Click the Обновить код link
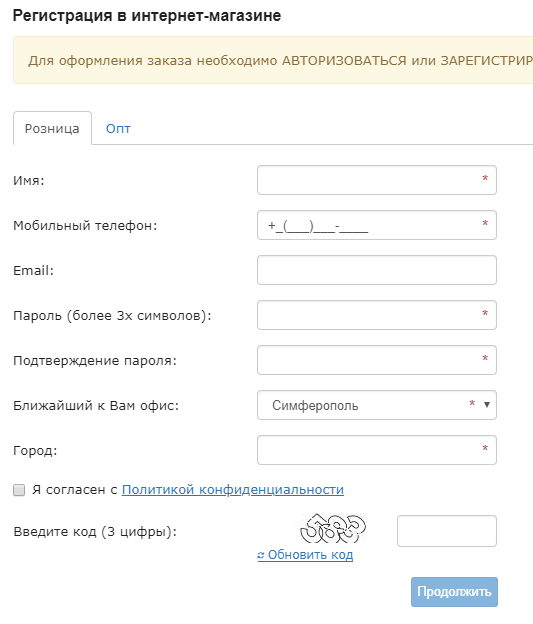Screen dimensions: 533x624 pyautogui.click(x=305, y=555)
